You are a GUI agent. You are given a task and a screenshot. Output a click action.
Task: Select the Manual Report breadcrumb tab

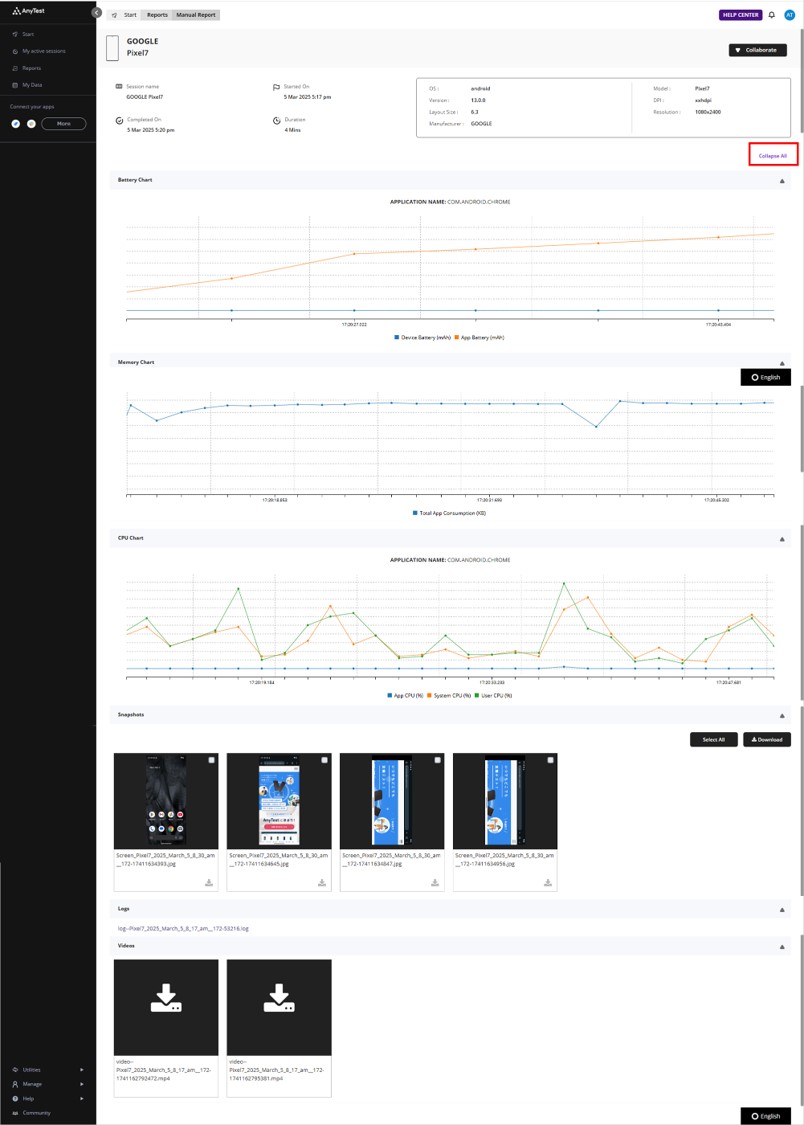[196, 15]
